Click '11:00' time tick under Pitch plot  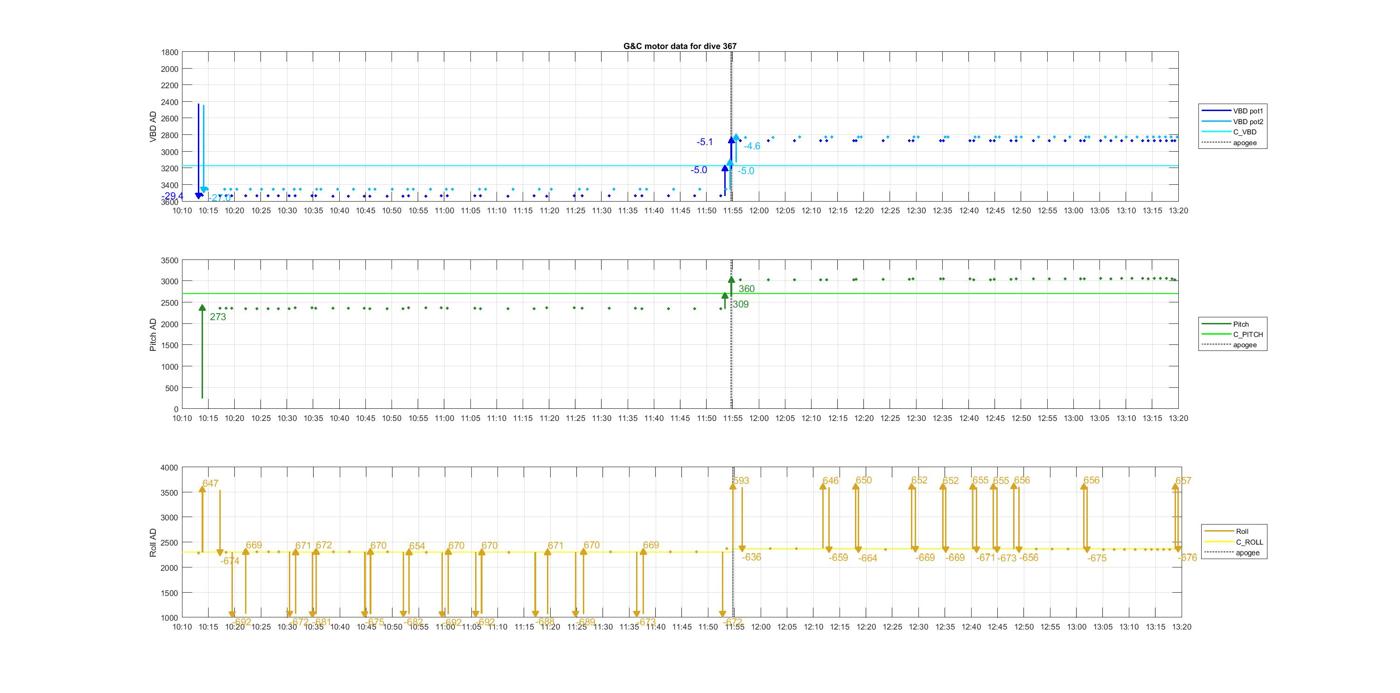[444, 418]
